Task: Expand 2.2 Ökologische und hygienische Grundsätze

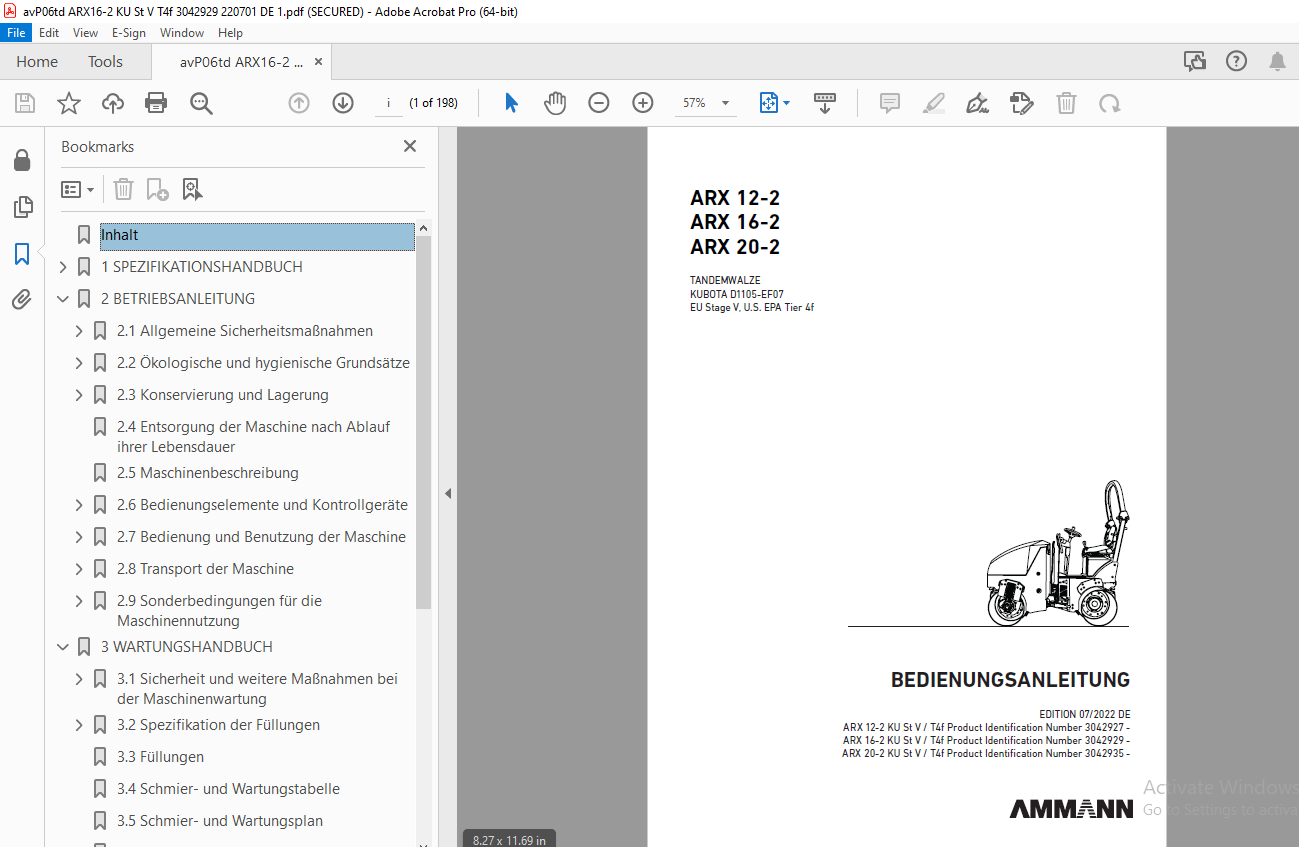Action: click(x=79, y=363)
